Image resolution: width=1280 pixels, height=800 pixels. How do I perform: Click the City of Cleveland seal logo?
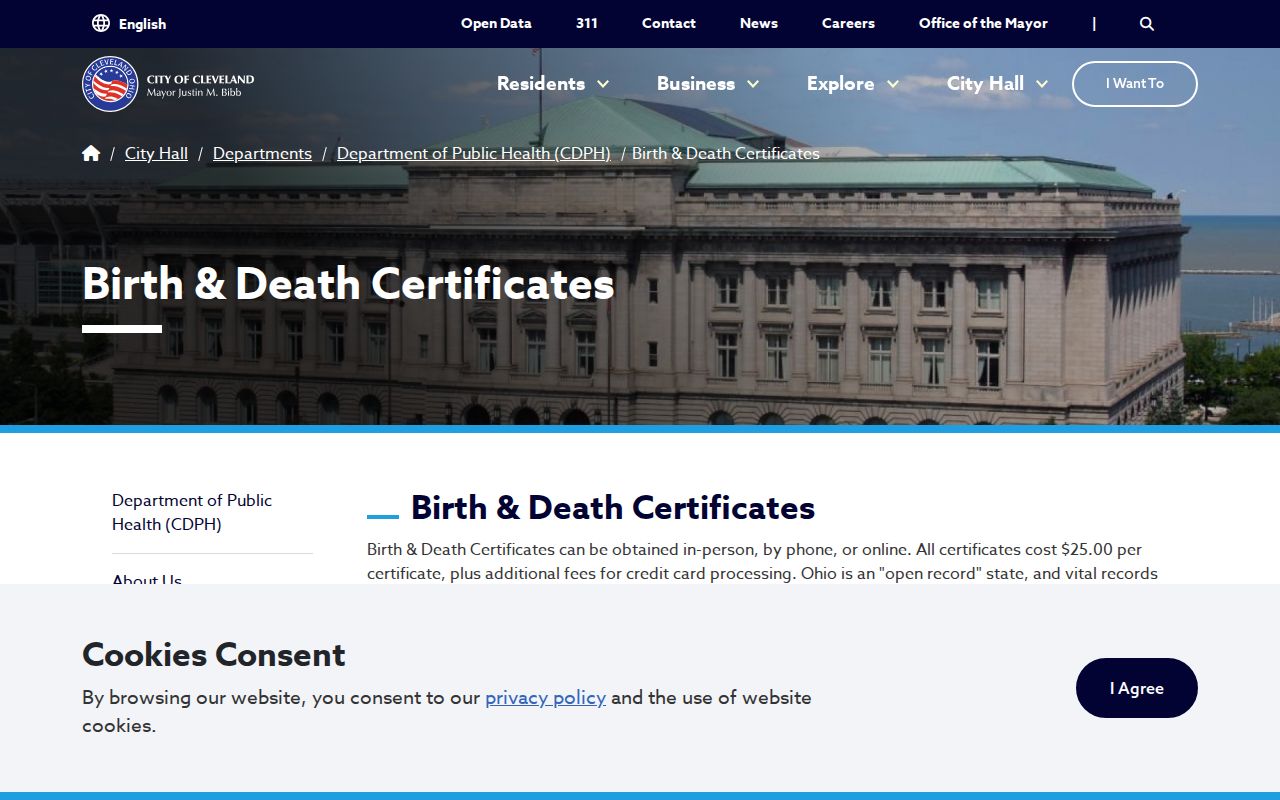(x=110, y=84)
